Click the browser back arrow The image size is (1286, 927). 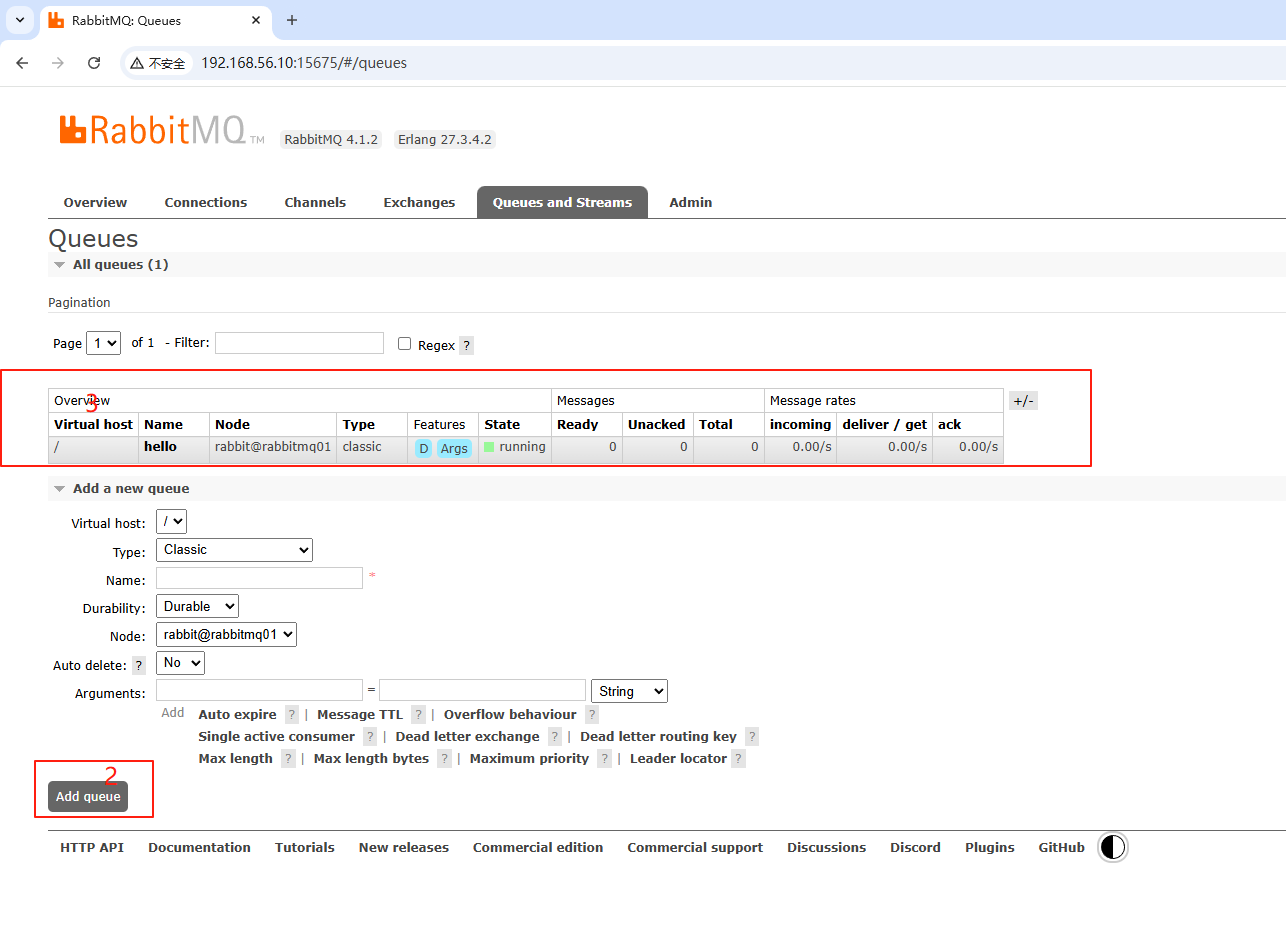point(22,63)
